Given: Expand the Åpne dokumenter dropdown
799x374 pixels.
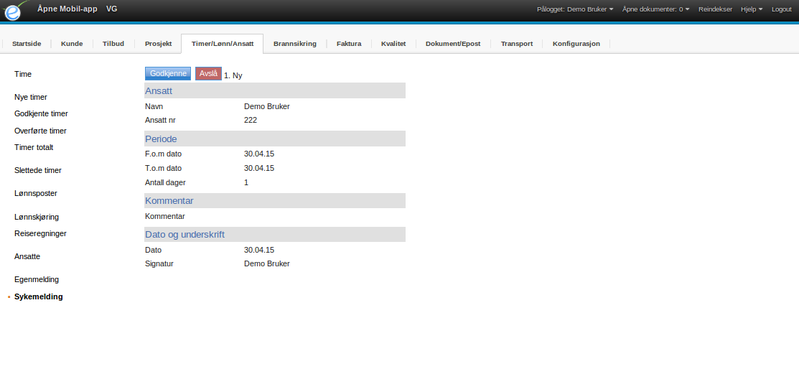Looking at the screenshot, I should coord(655,9).
